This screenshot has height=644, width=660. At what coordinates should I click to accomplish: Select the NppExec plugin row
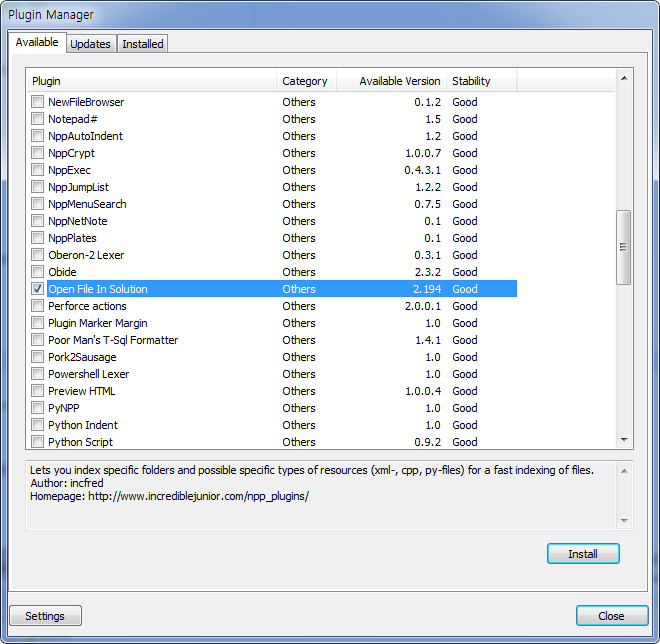tap(272, 170)
